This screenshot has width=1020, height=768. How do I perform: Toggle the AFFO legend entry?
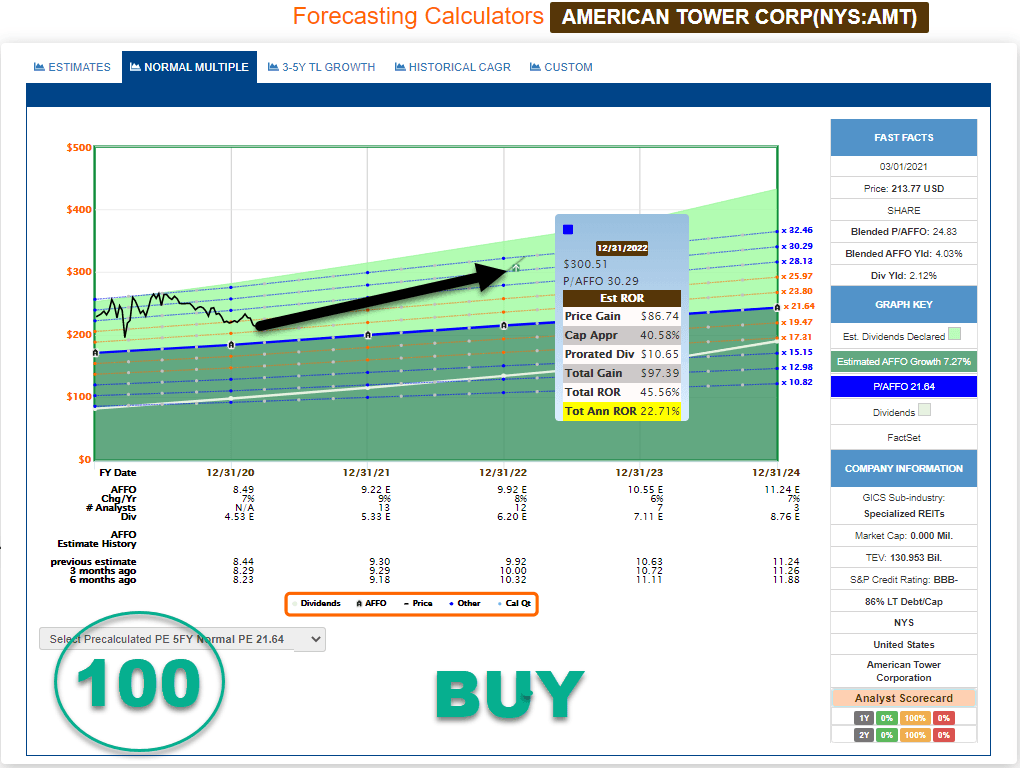(x=371, y=603)
